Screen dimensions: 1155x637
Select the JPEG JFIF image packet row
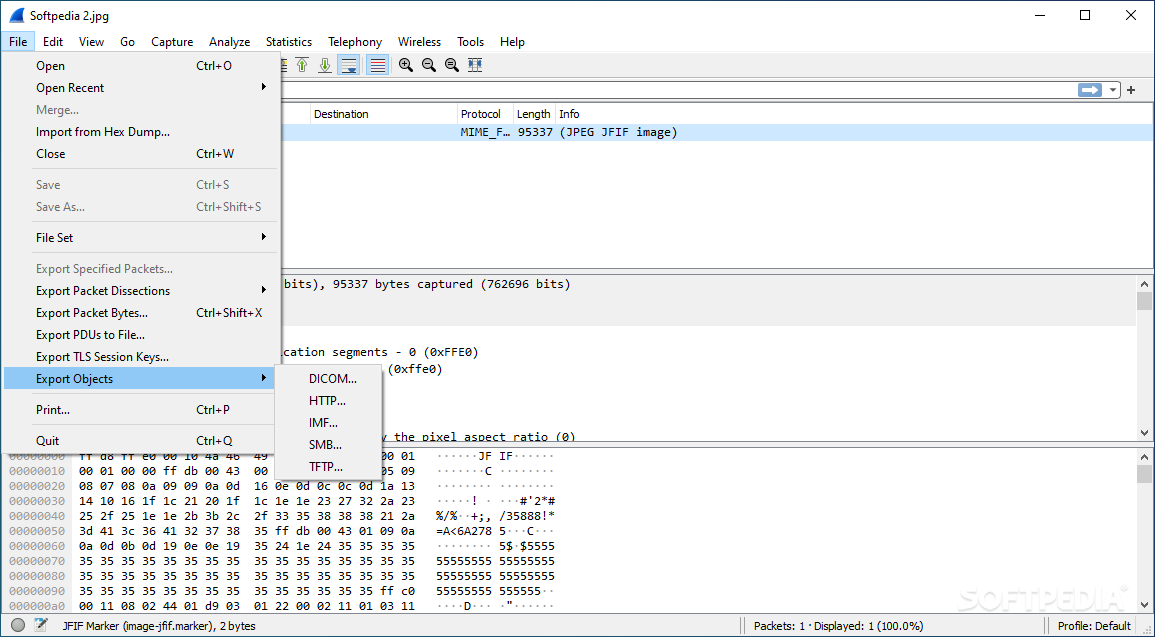pyautogui.click(x=716, y=133)
